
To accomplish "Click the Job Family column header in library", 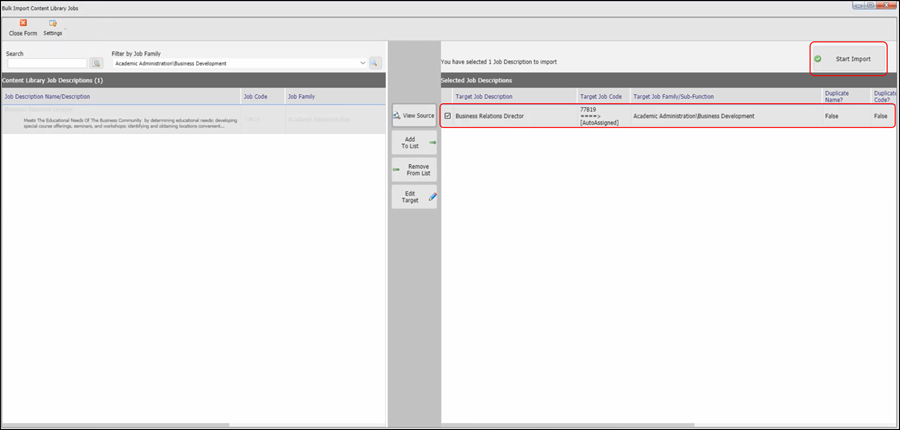I will pyautogui.click(x=303, y=97).
